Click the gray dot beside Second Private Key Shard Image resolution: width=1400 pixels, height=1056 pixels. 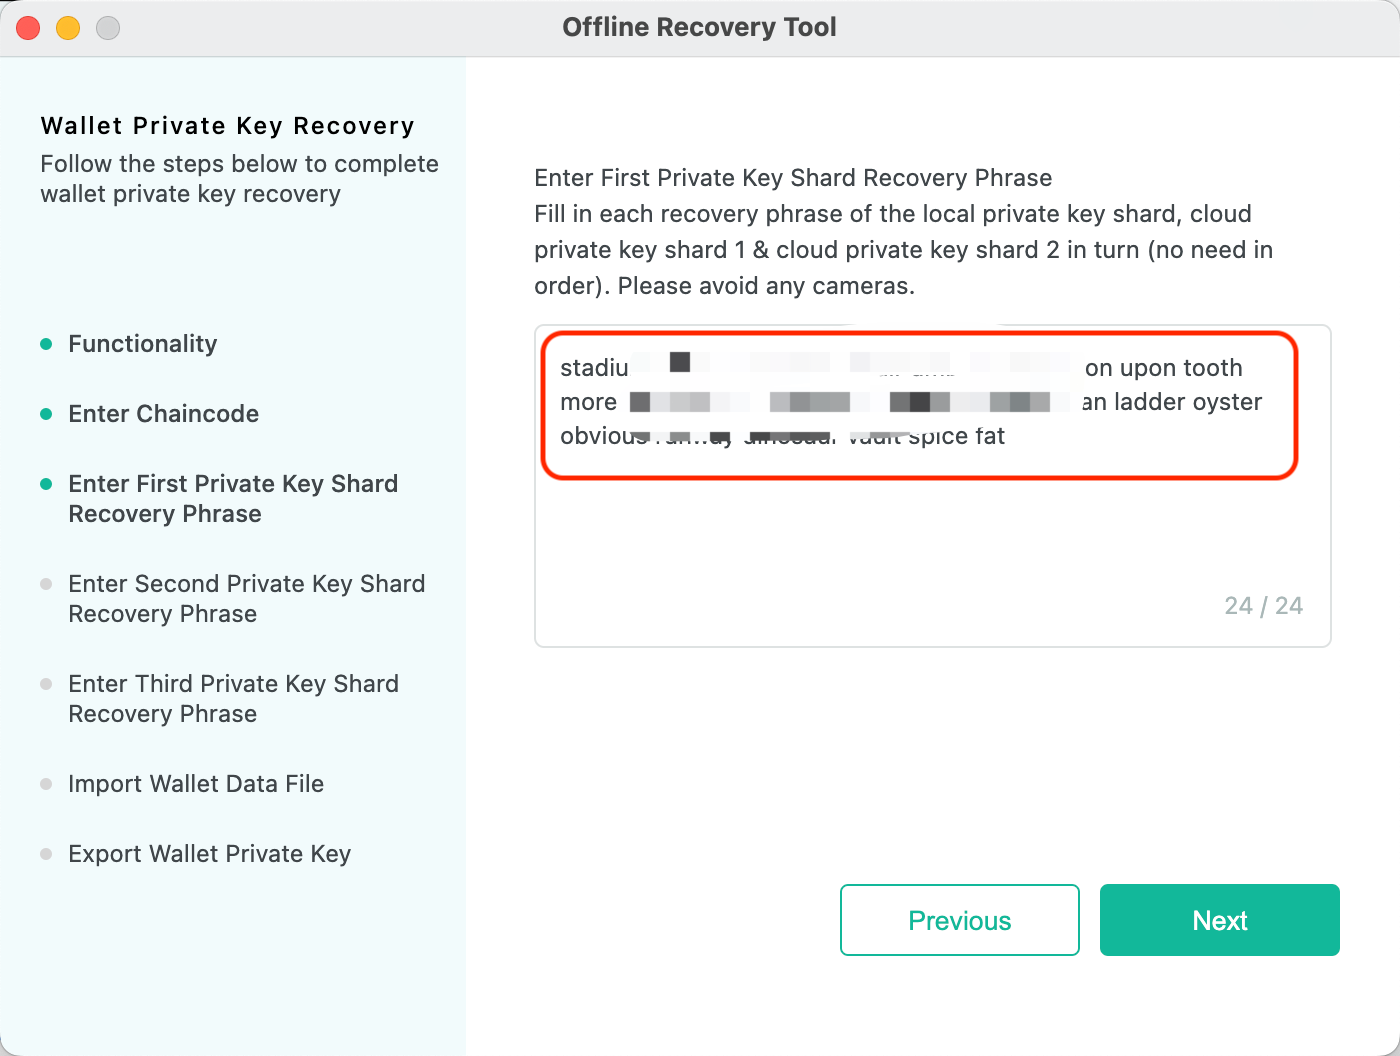46,584
